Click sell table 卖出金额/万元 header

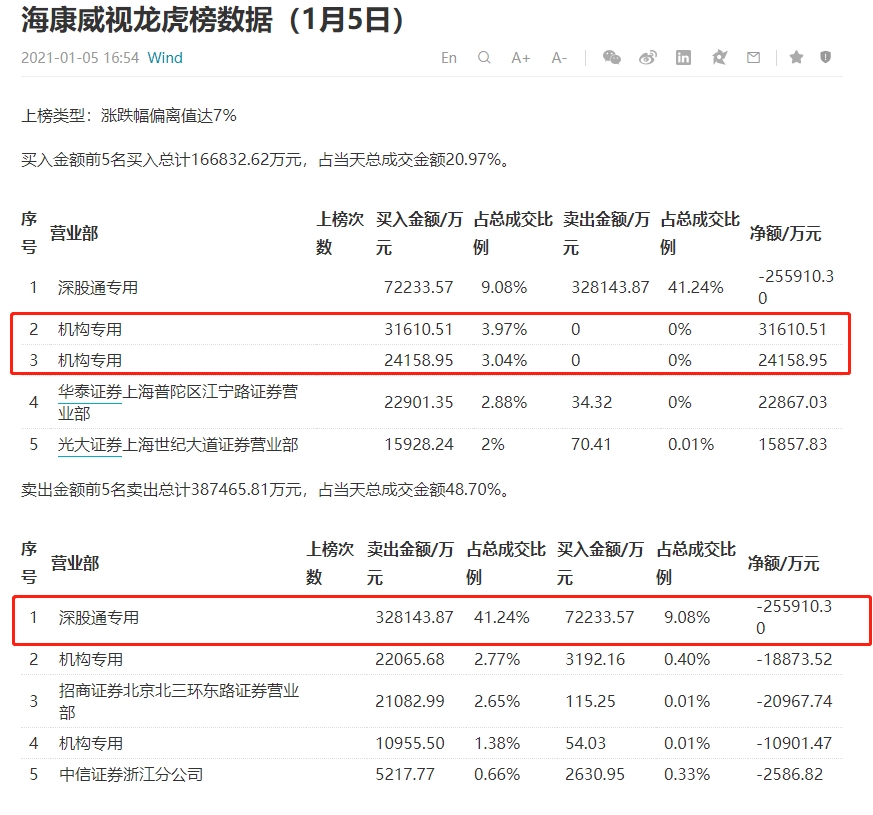pyautogui.click(x=410, y=563)
